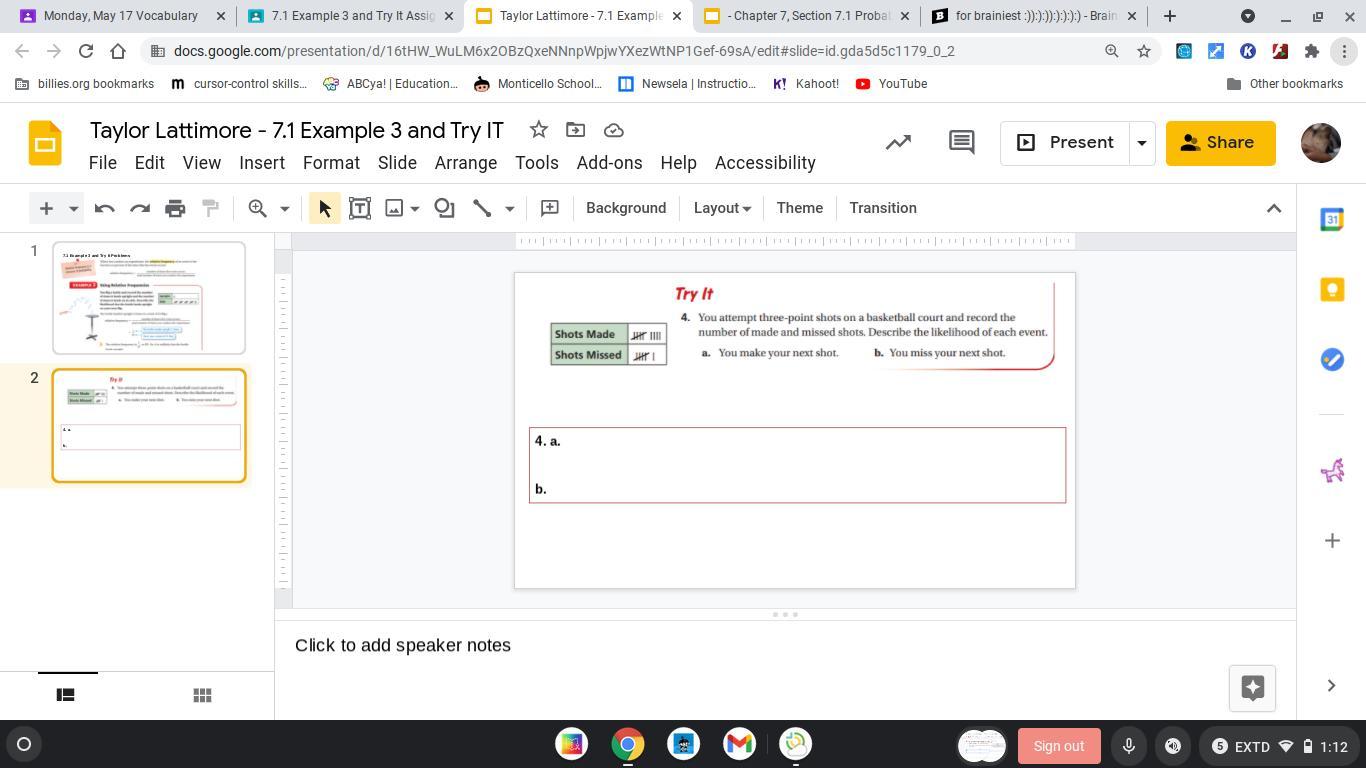
Task: Open the Insert menu
Action: [x=262, y=163]
